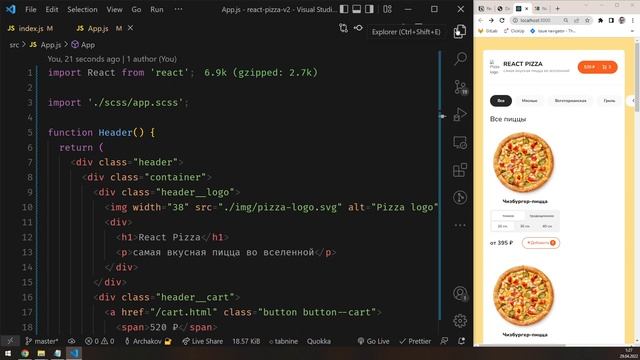
Task: Select the Все category on the pizza page
Action: [x=501, y=100]
